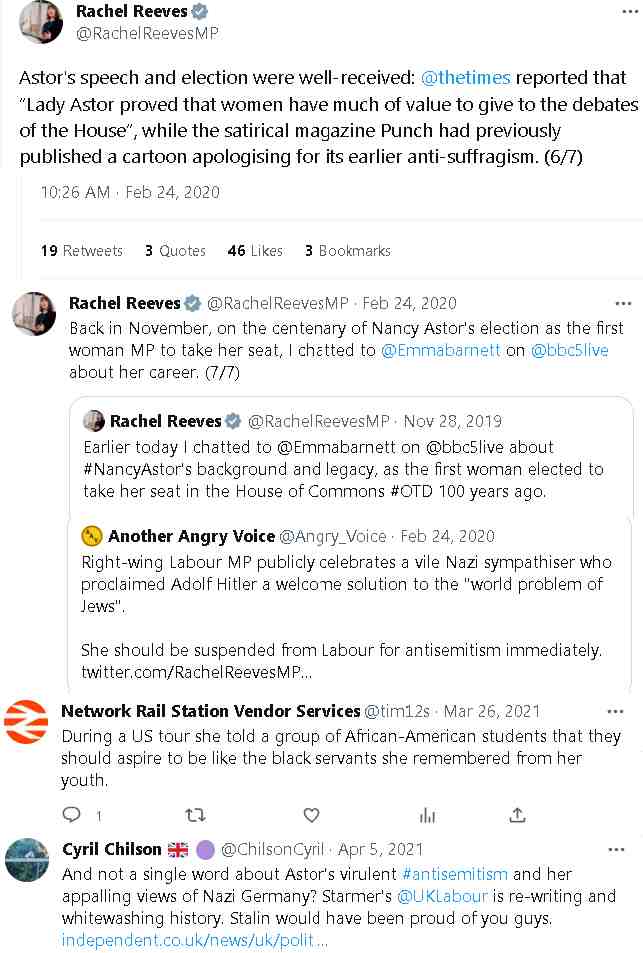View analytics icon on Network Rail tweet
643x953 pixels.
tap(428, 814)
